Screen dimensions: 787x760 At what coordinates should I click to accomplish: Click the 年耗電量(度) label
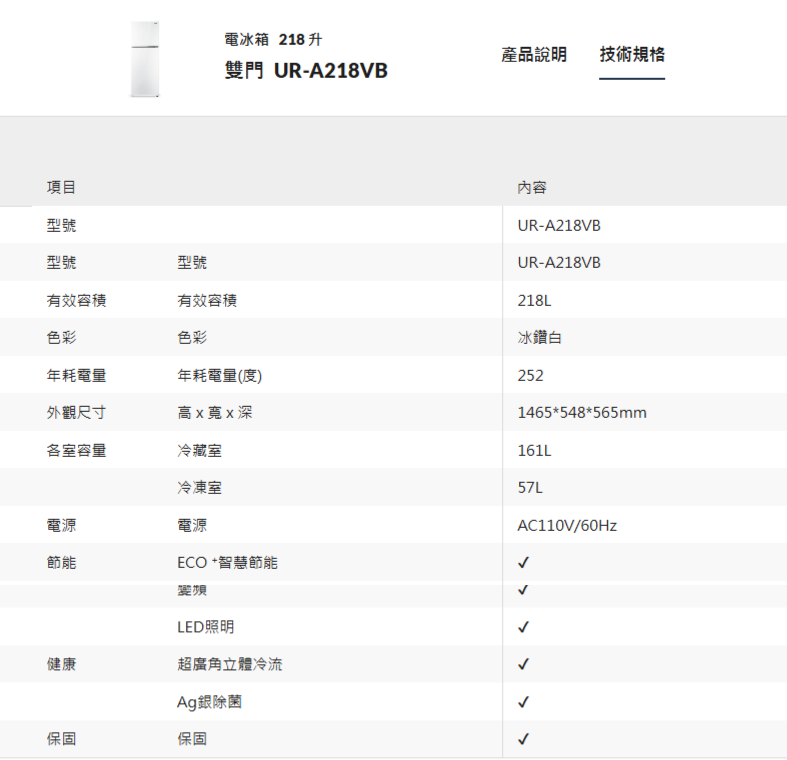(x=220, y=375)
